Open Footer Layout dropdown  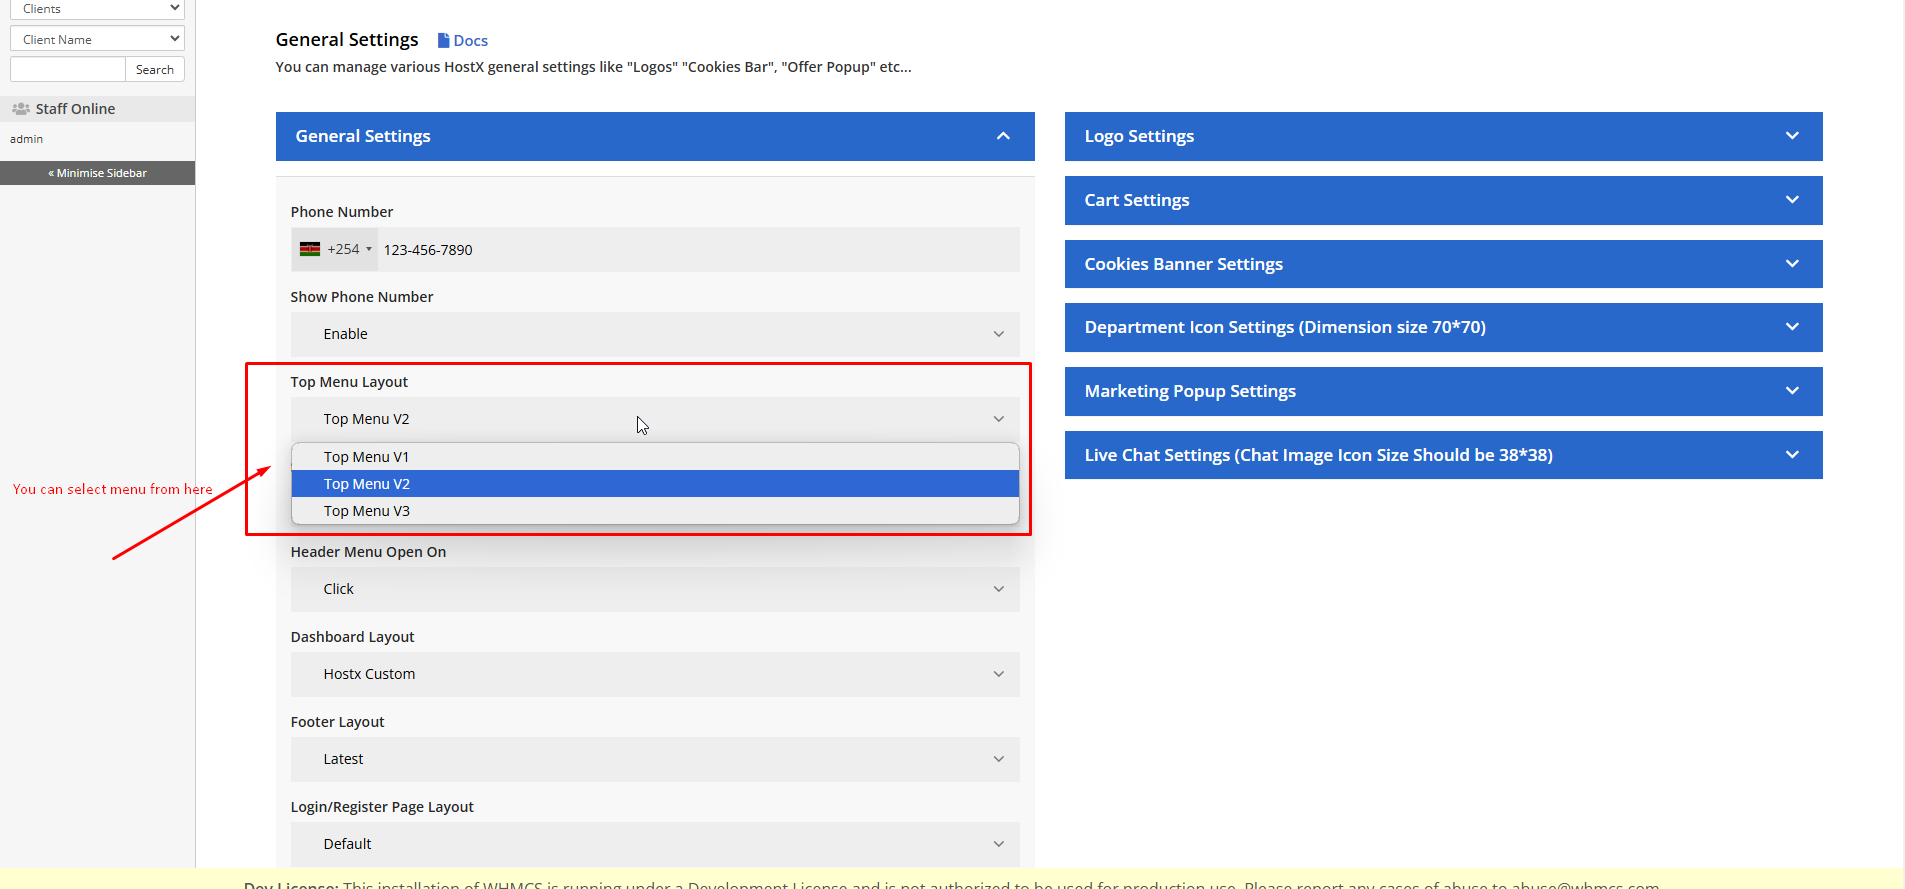655,759
